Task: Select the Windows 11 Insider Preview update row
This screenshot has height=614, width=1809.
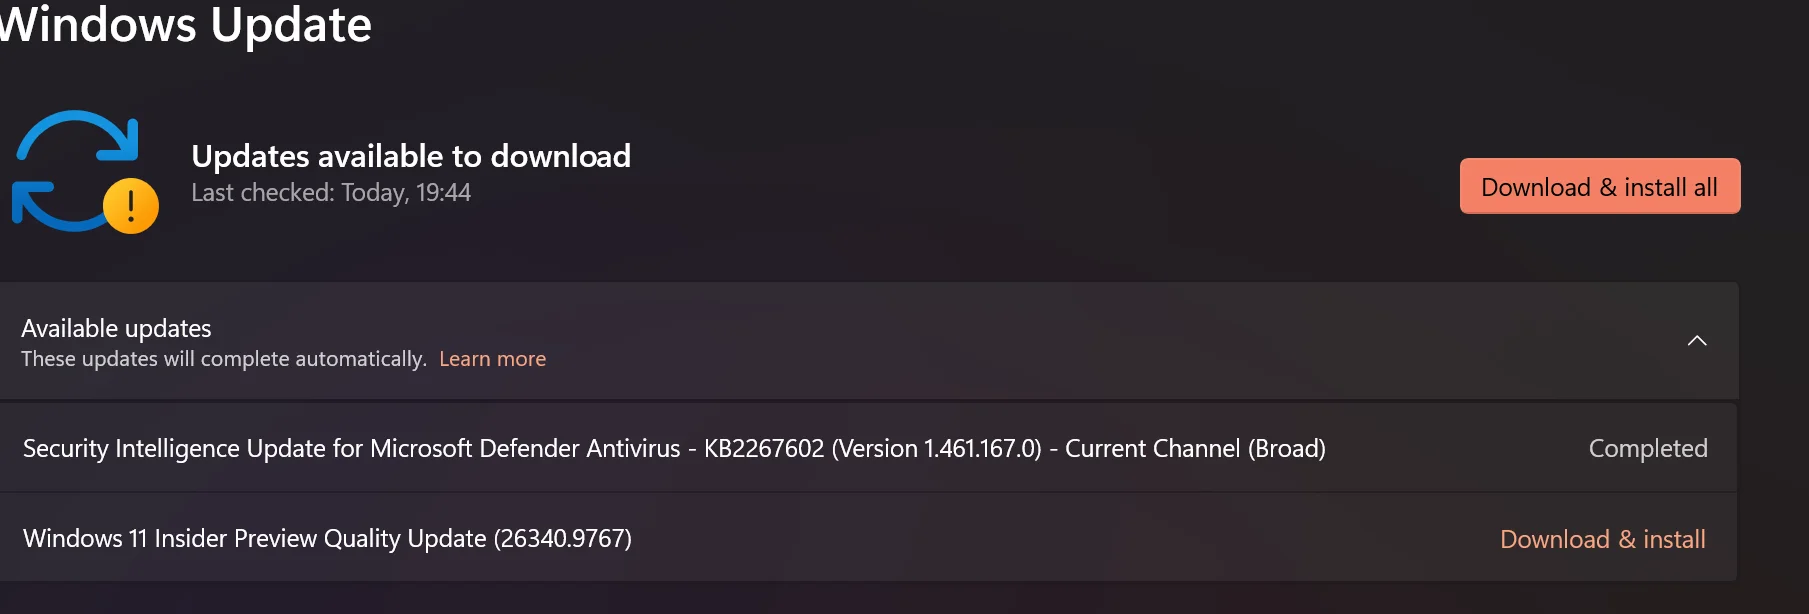Action: point(868,538)
